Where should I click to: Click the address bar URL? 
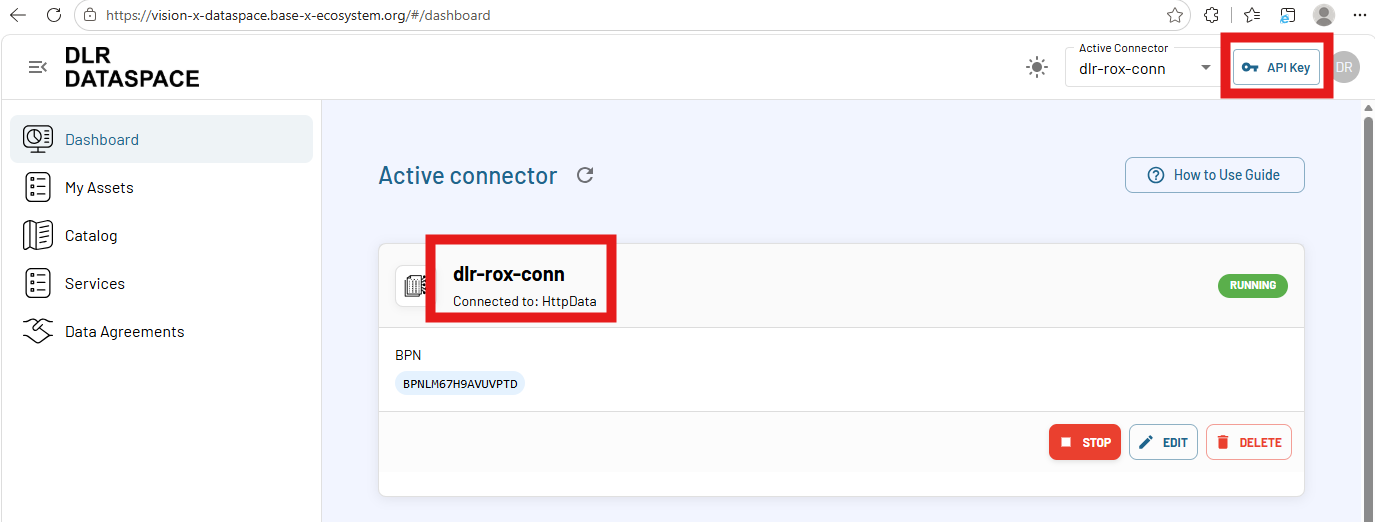pos(297,16)
